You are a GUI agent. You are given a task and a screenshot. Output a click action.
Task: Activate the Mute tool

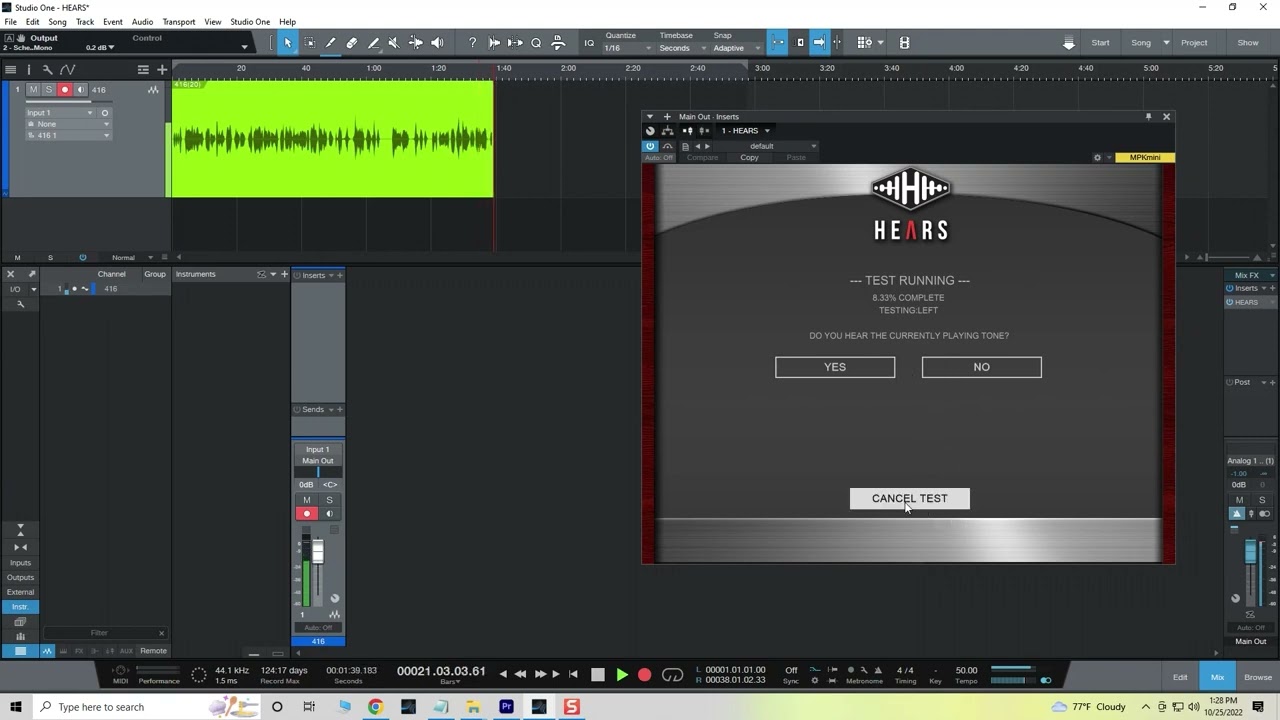tap(393, 43)
